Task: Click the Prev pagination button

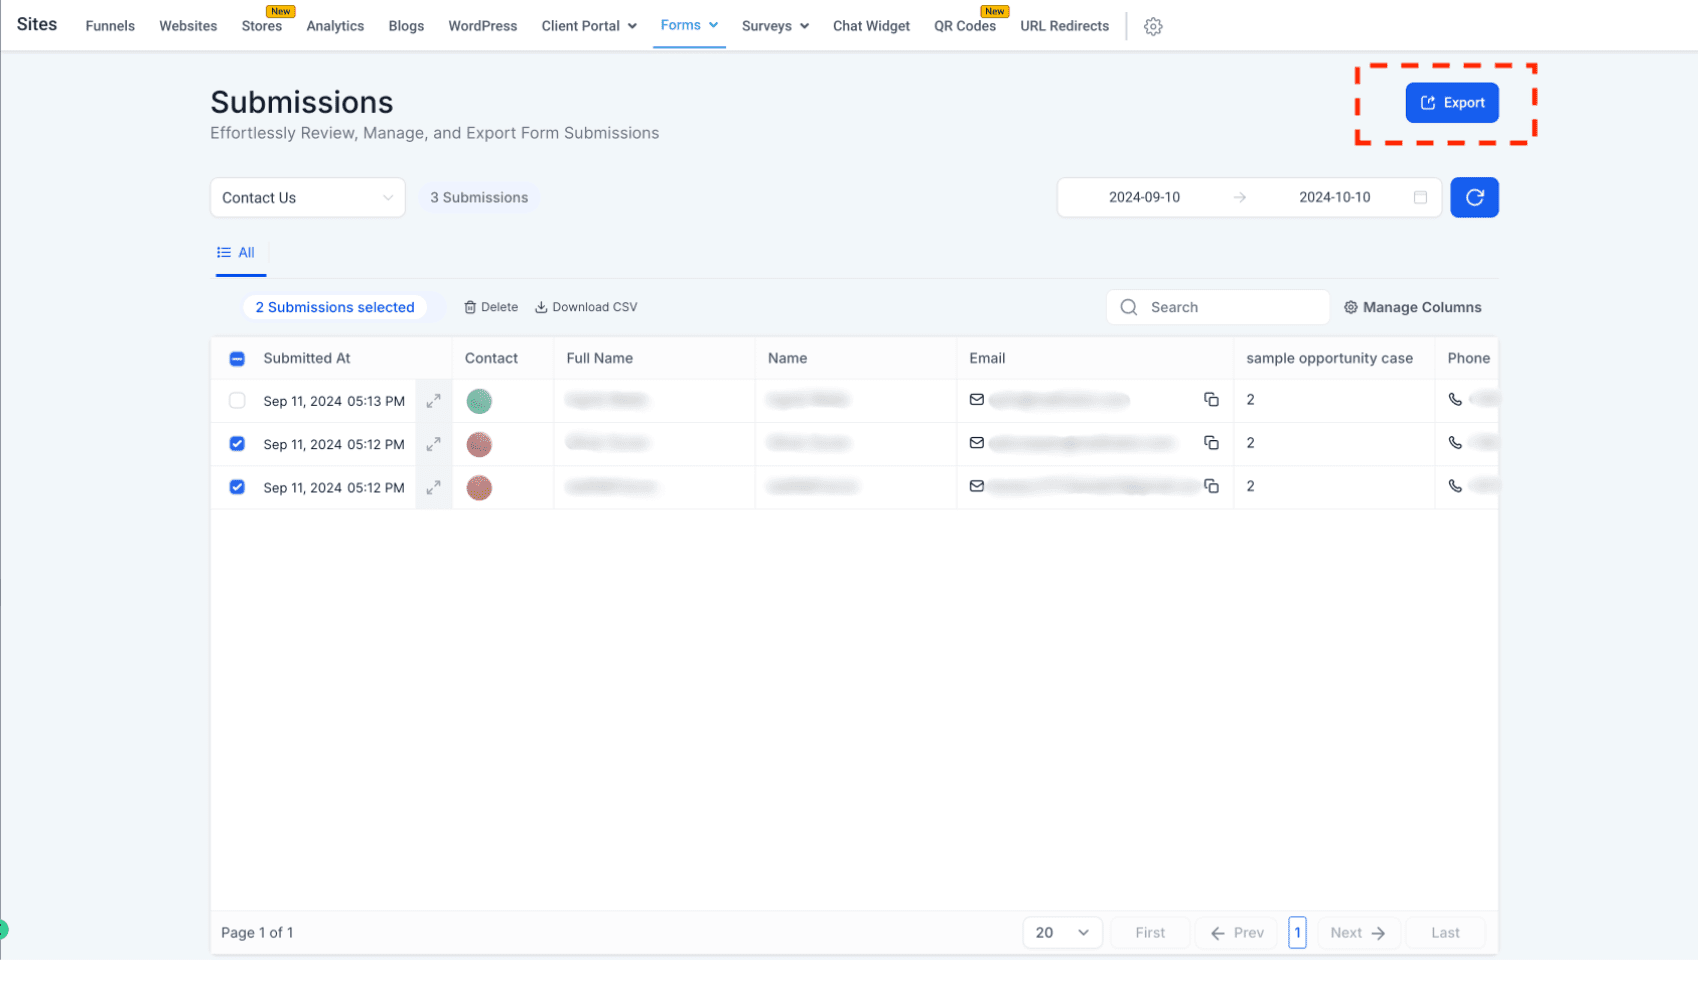Action: [1237, 932]
